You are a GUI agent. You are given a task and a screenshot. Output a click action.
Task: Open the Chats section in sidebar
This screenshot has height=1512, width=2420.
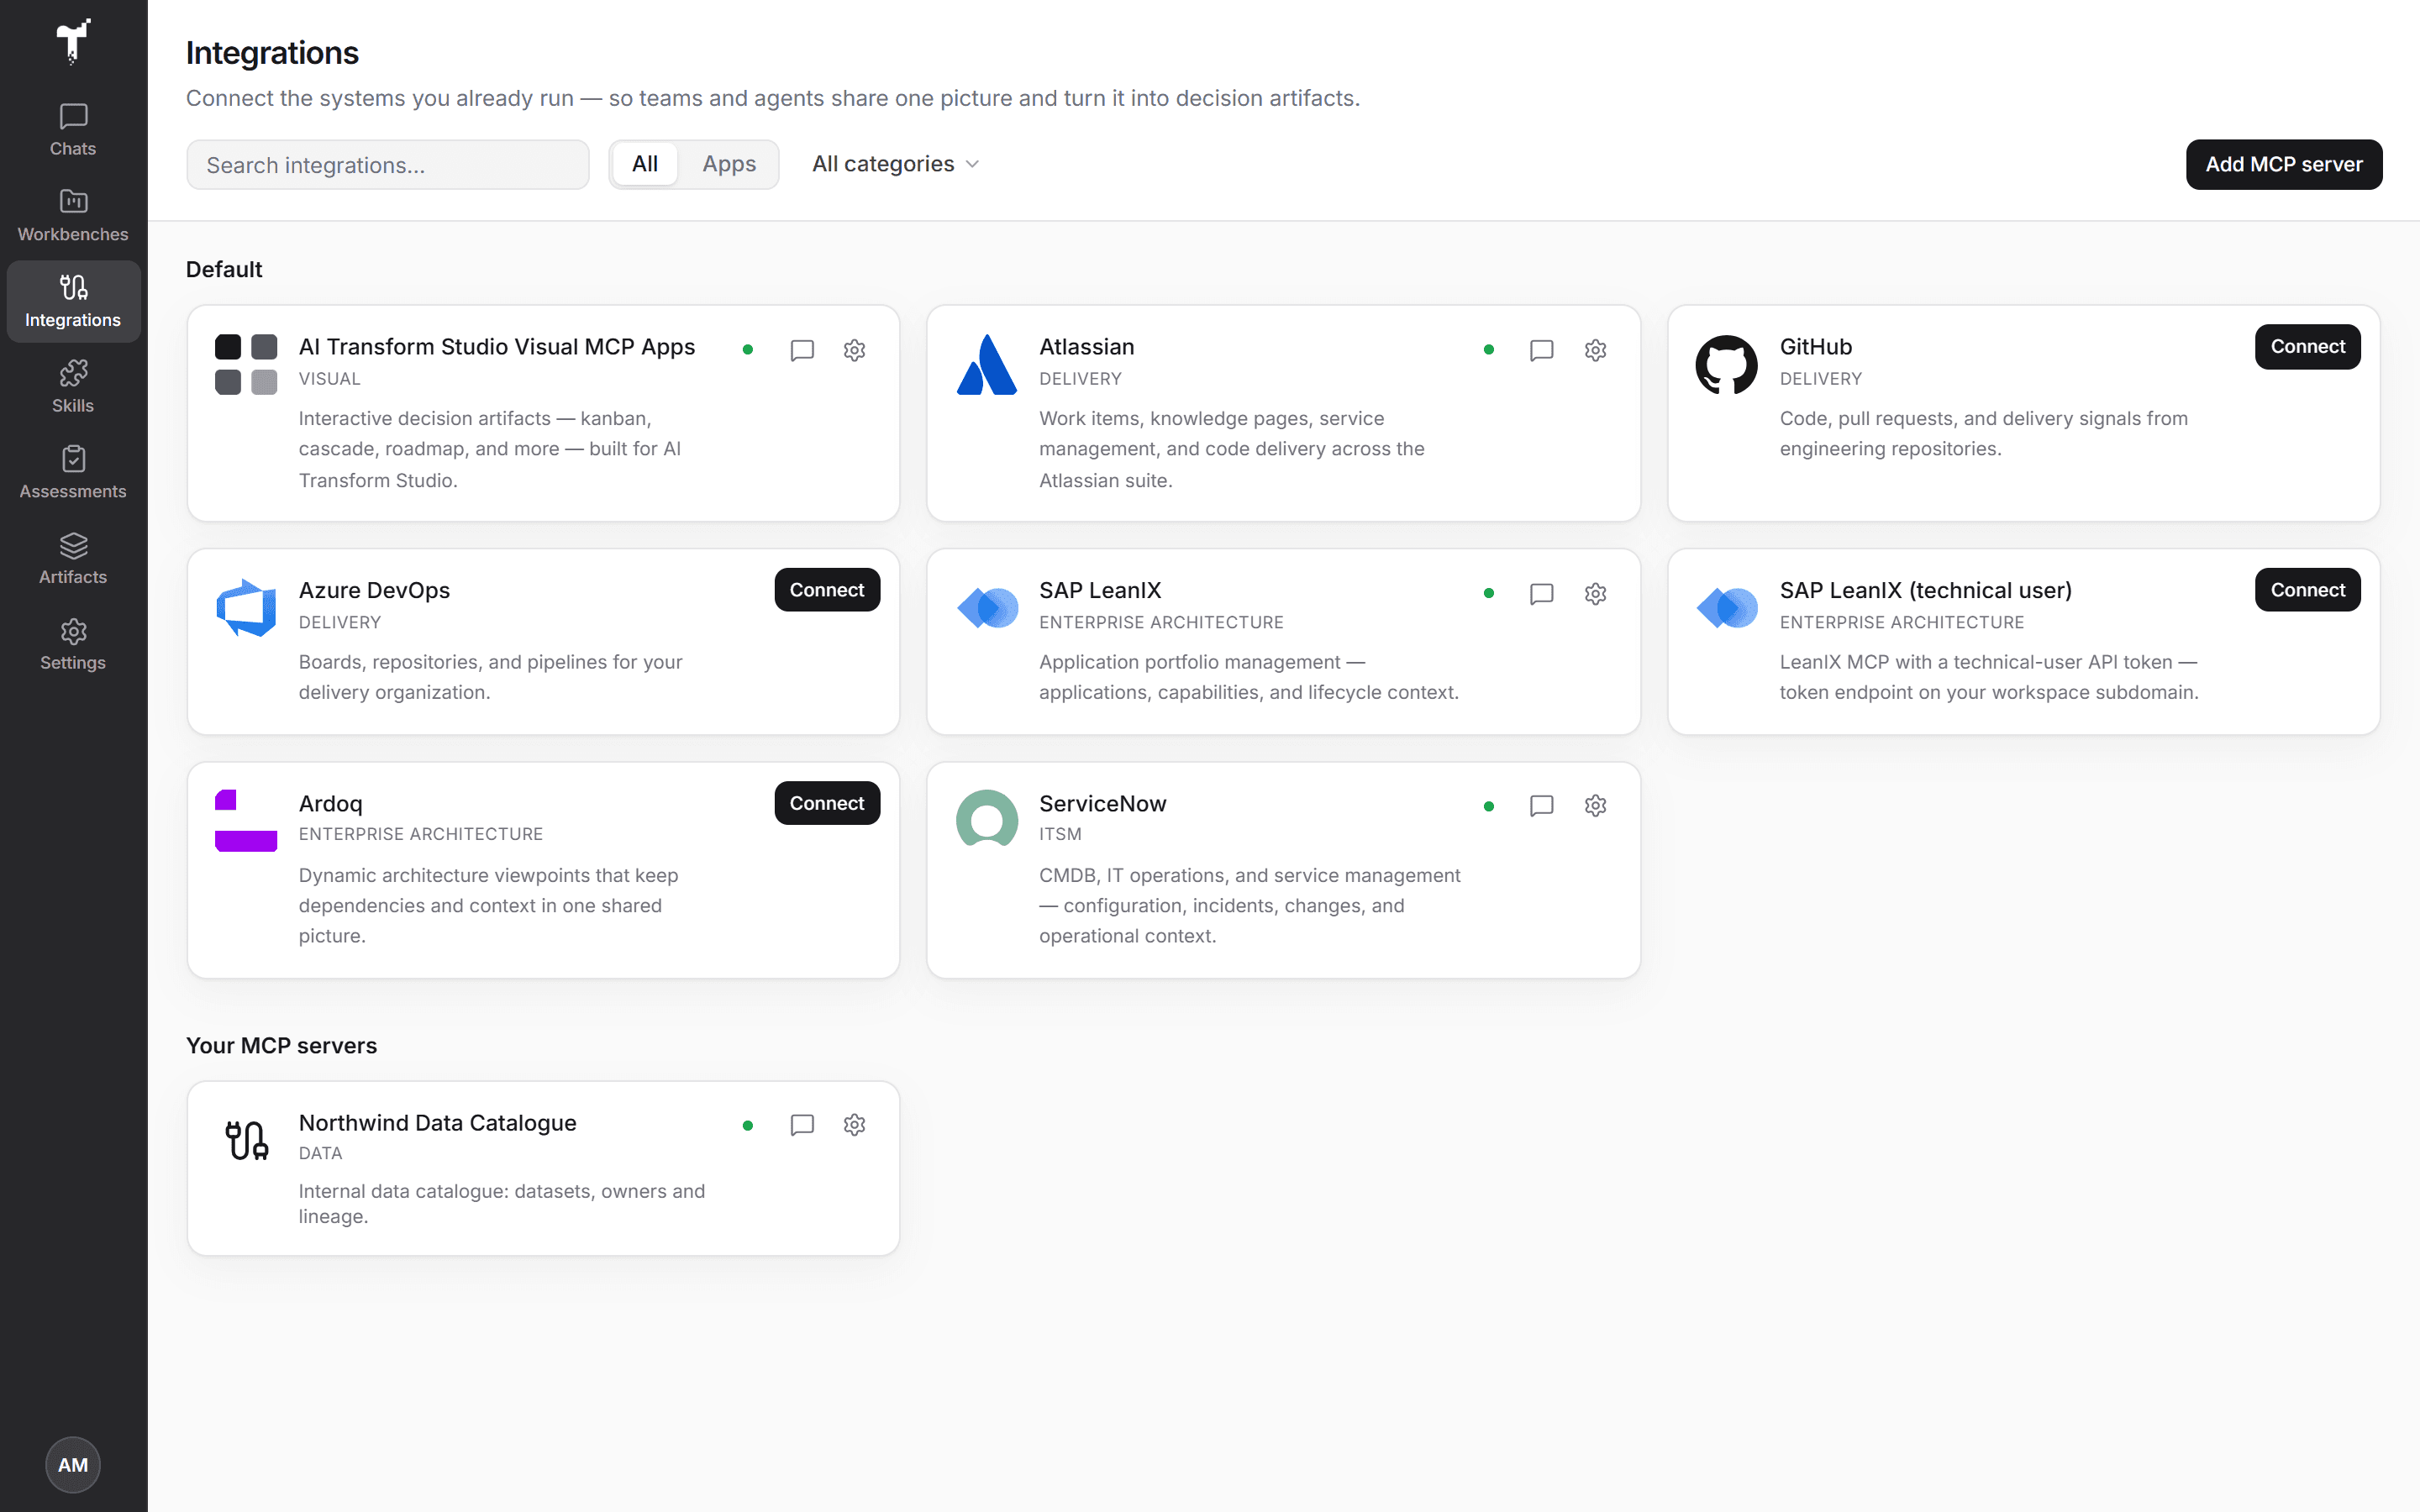click(73, 130)
